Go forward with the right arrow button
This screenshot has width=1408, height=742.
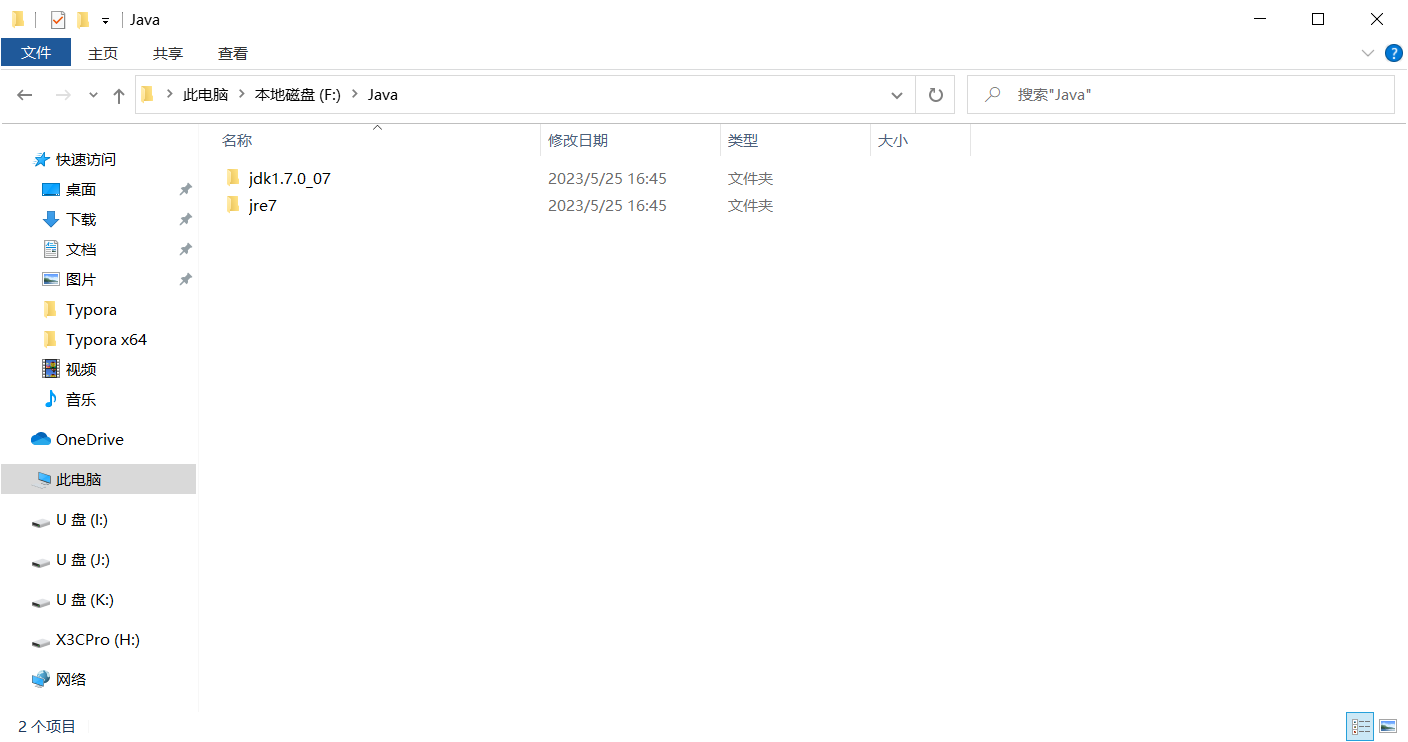[62, 95]
